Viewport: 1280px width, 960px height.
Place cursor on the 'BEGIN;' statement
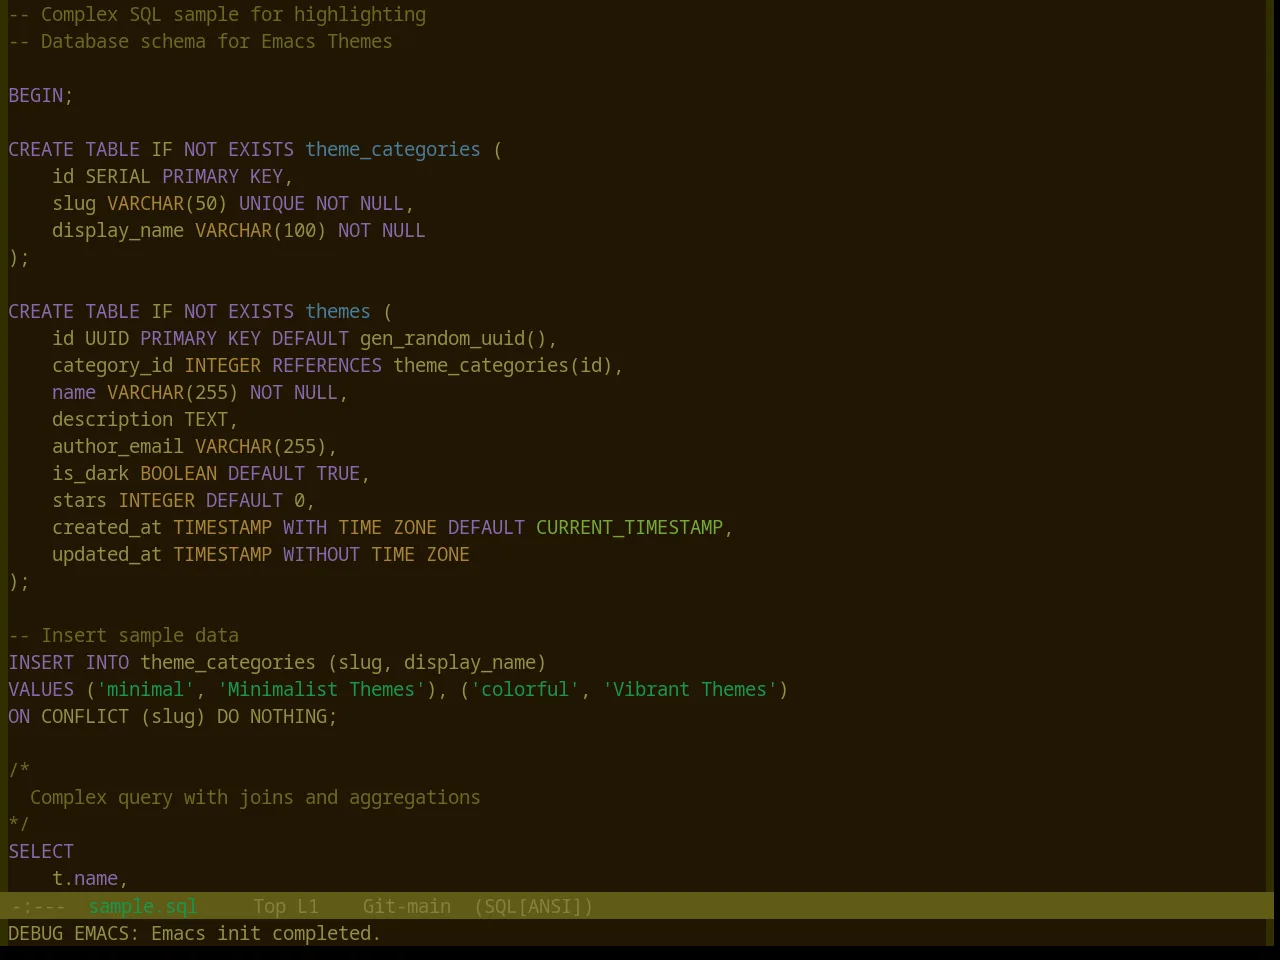(x=41, y=95)
